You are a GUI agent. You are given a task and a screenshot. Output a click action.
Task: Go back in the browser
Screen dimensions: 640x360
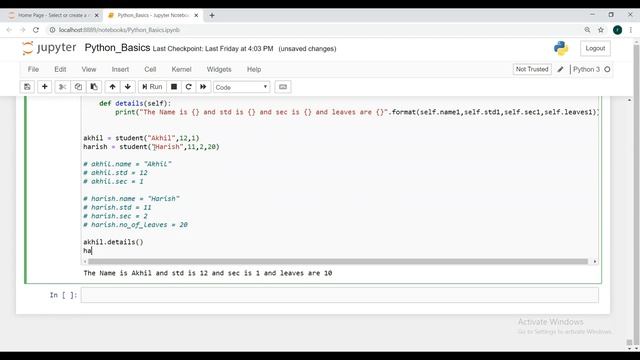9,30
